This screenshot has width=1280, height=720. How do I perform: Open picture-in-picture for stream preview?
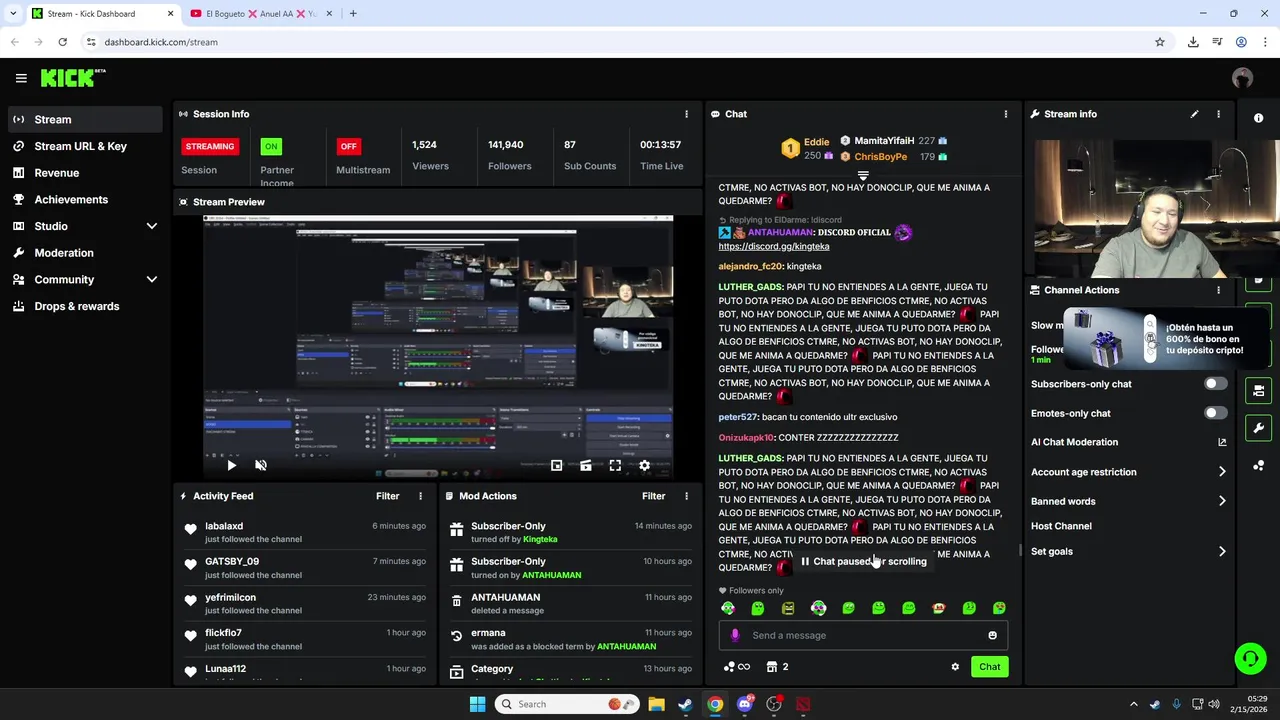point(557,465)
